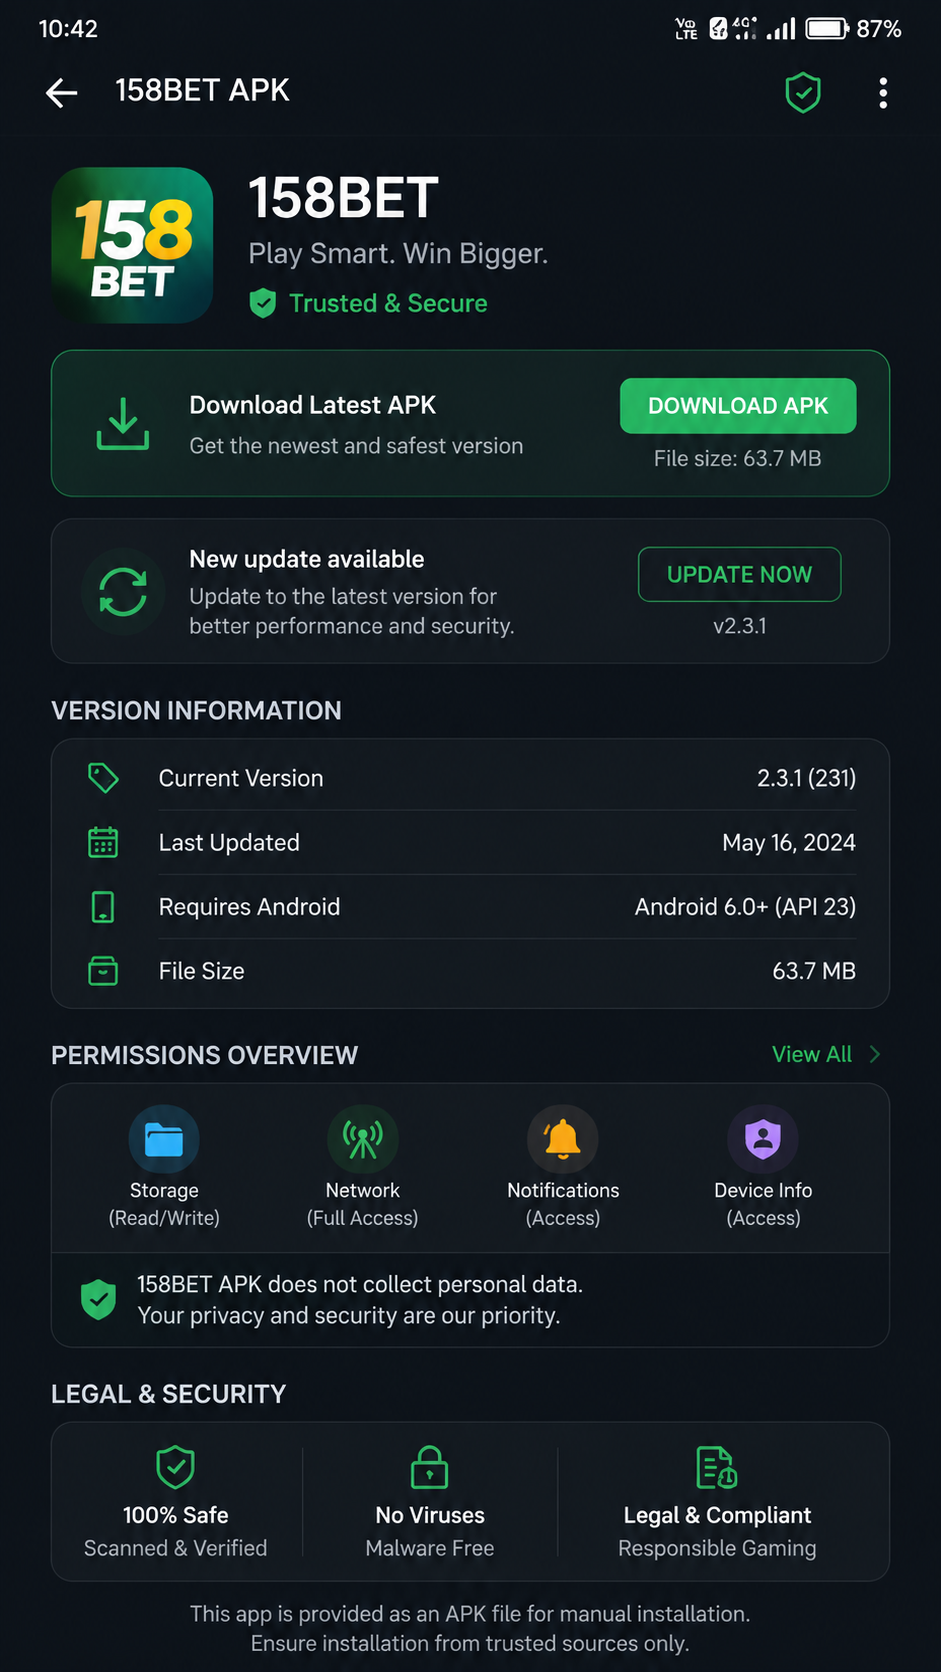Select the Storage permission folder icon

click(164, 1139)
